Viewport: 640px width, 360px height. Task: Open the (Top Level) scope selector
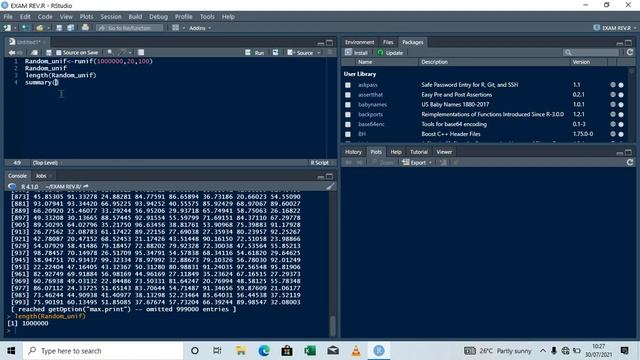47,162
